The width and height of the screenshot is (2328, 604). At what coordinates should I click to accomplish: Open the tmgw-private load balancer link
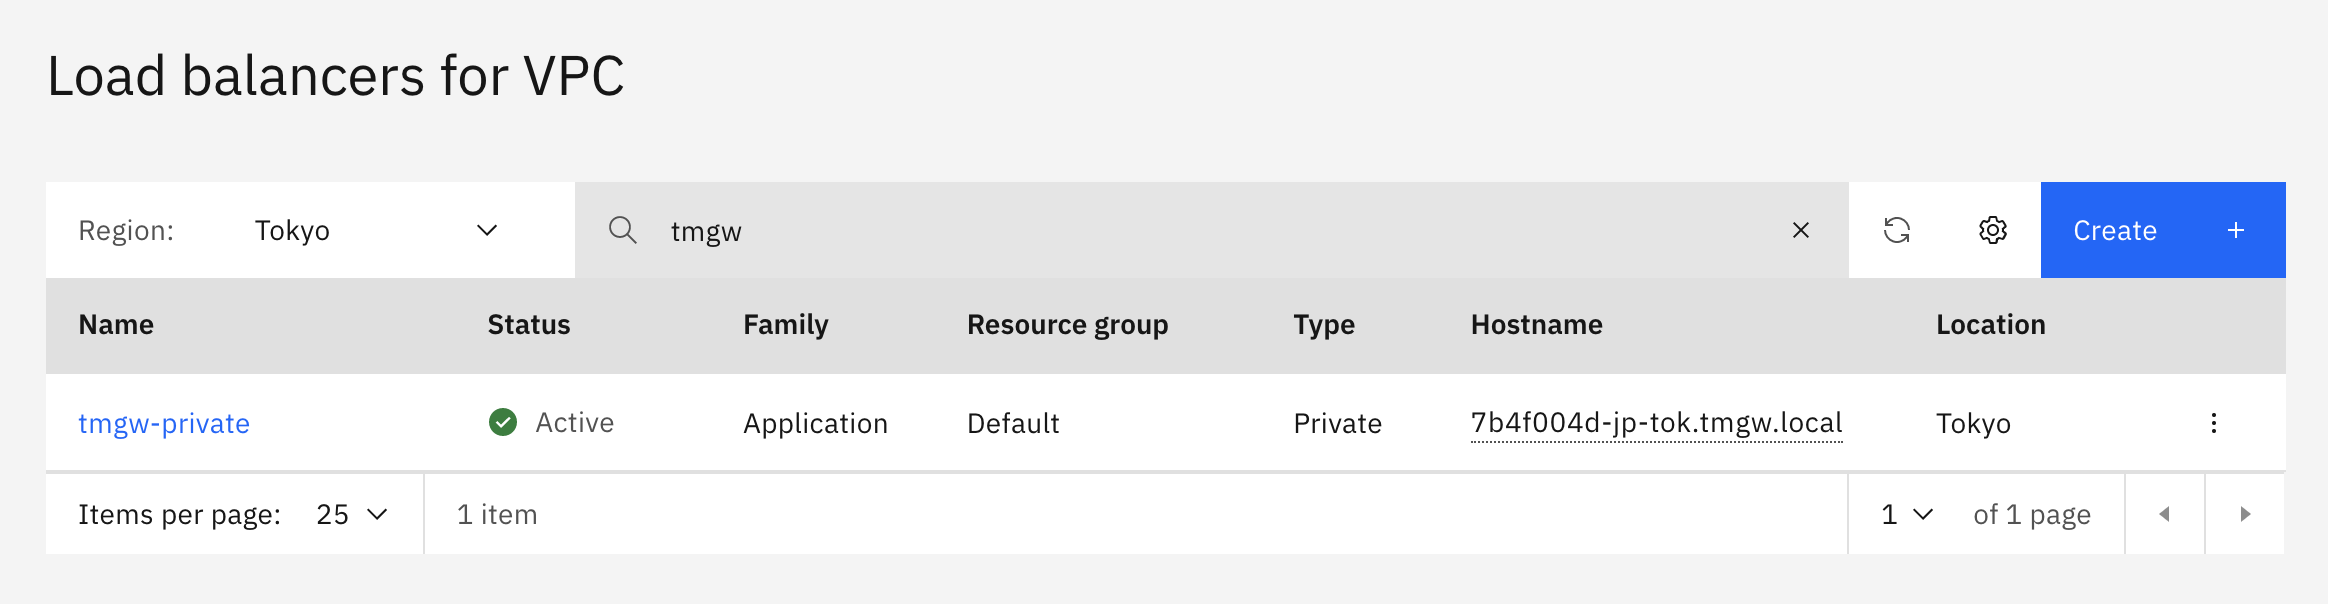[164, 424]
